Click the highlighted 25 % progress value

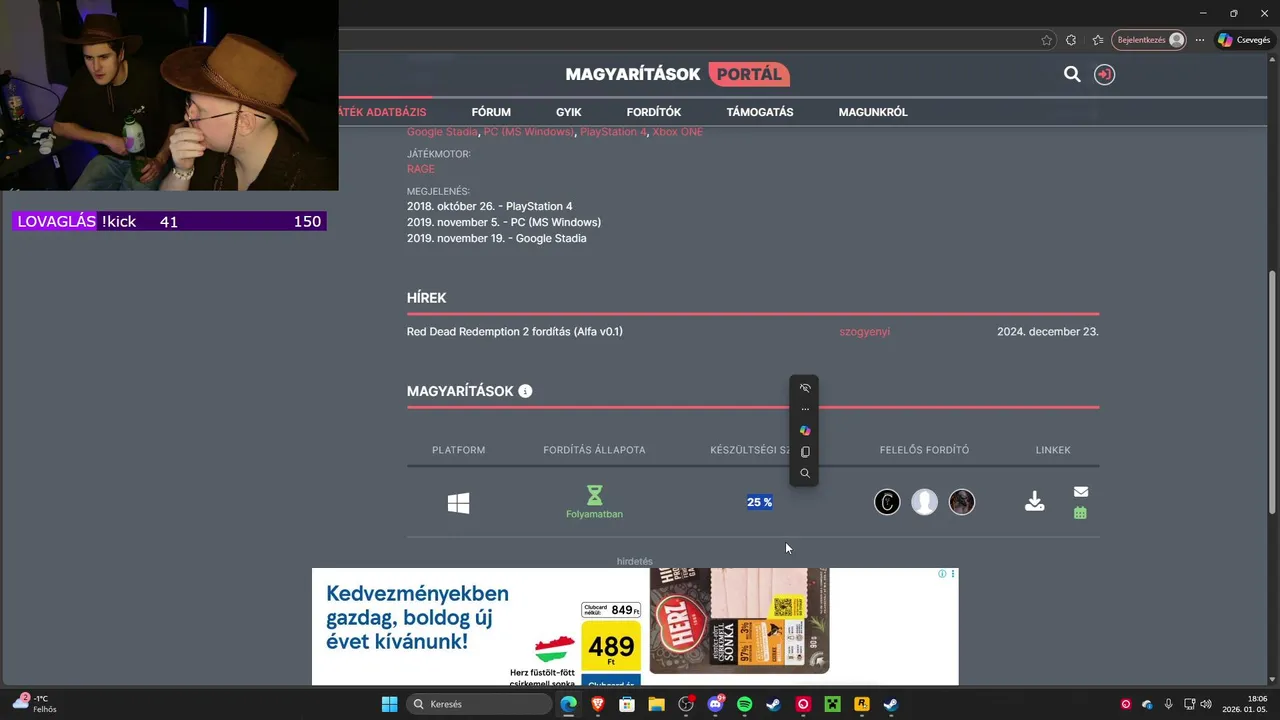point(760,502)
